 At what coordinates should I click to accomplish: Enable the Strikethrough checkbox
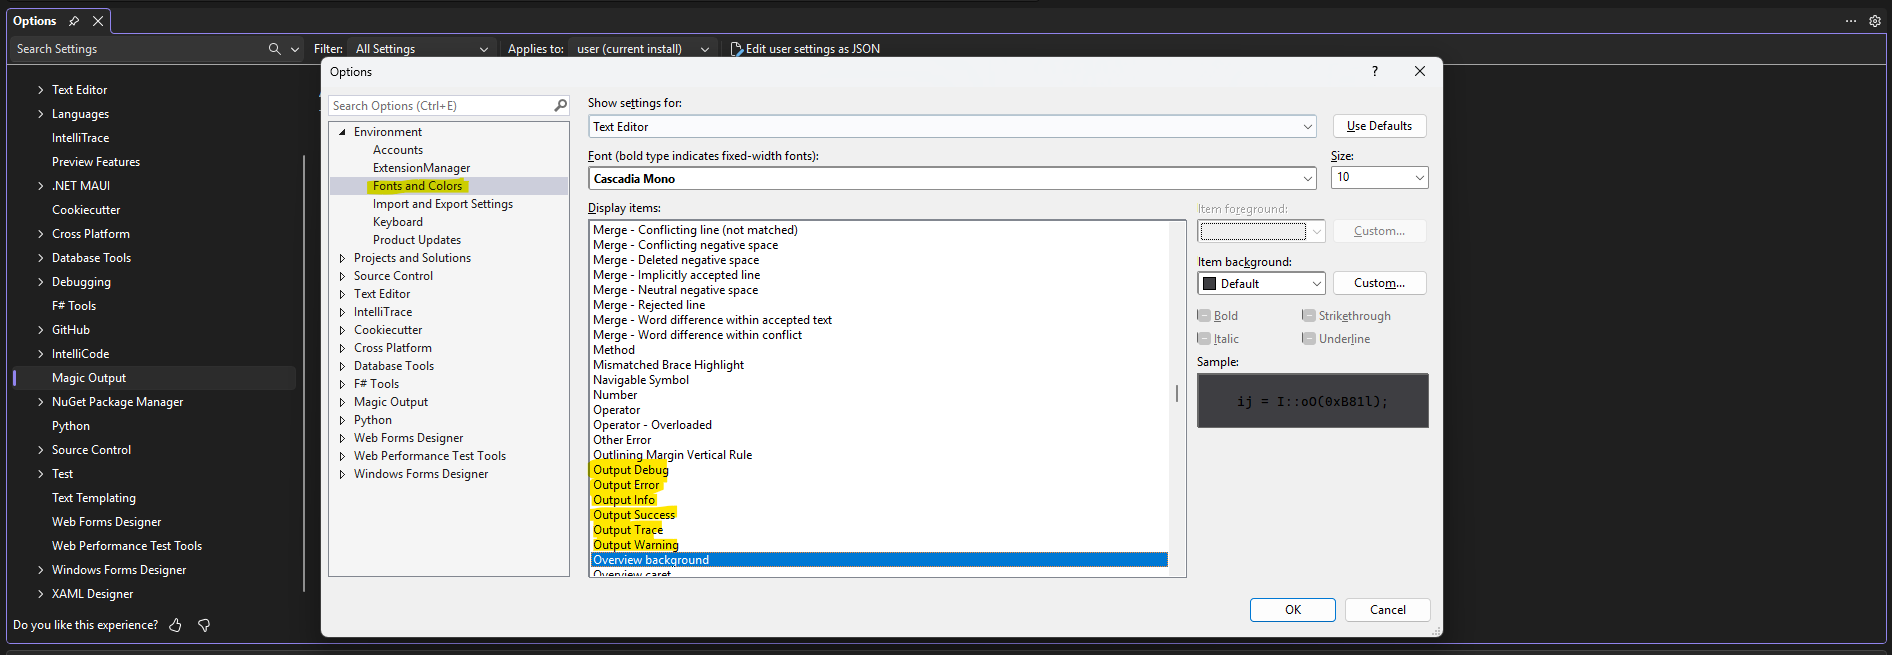(x=1308, y=316)
